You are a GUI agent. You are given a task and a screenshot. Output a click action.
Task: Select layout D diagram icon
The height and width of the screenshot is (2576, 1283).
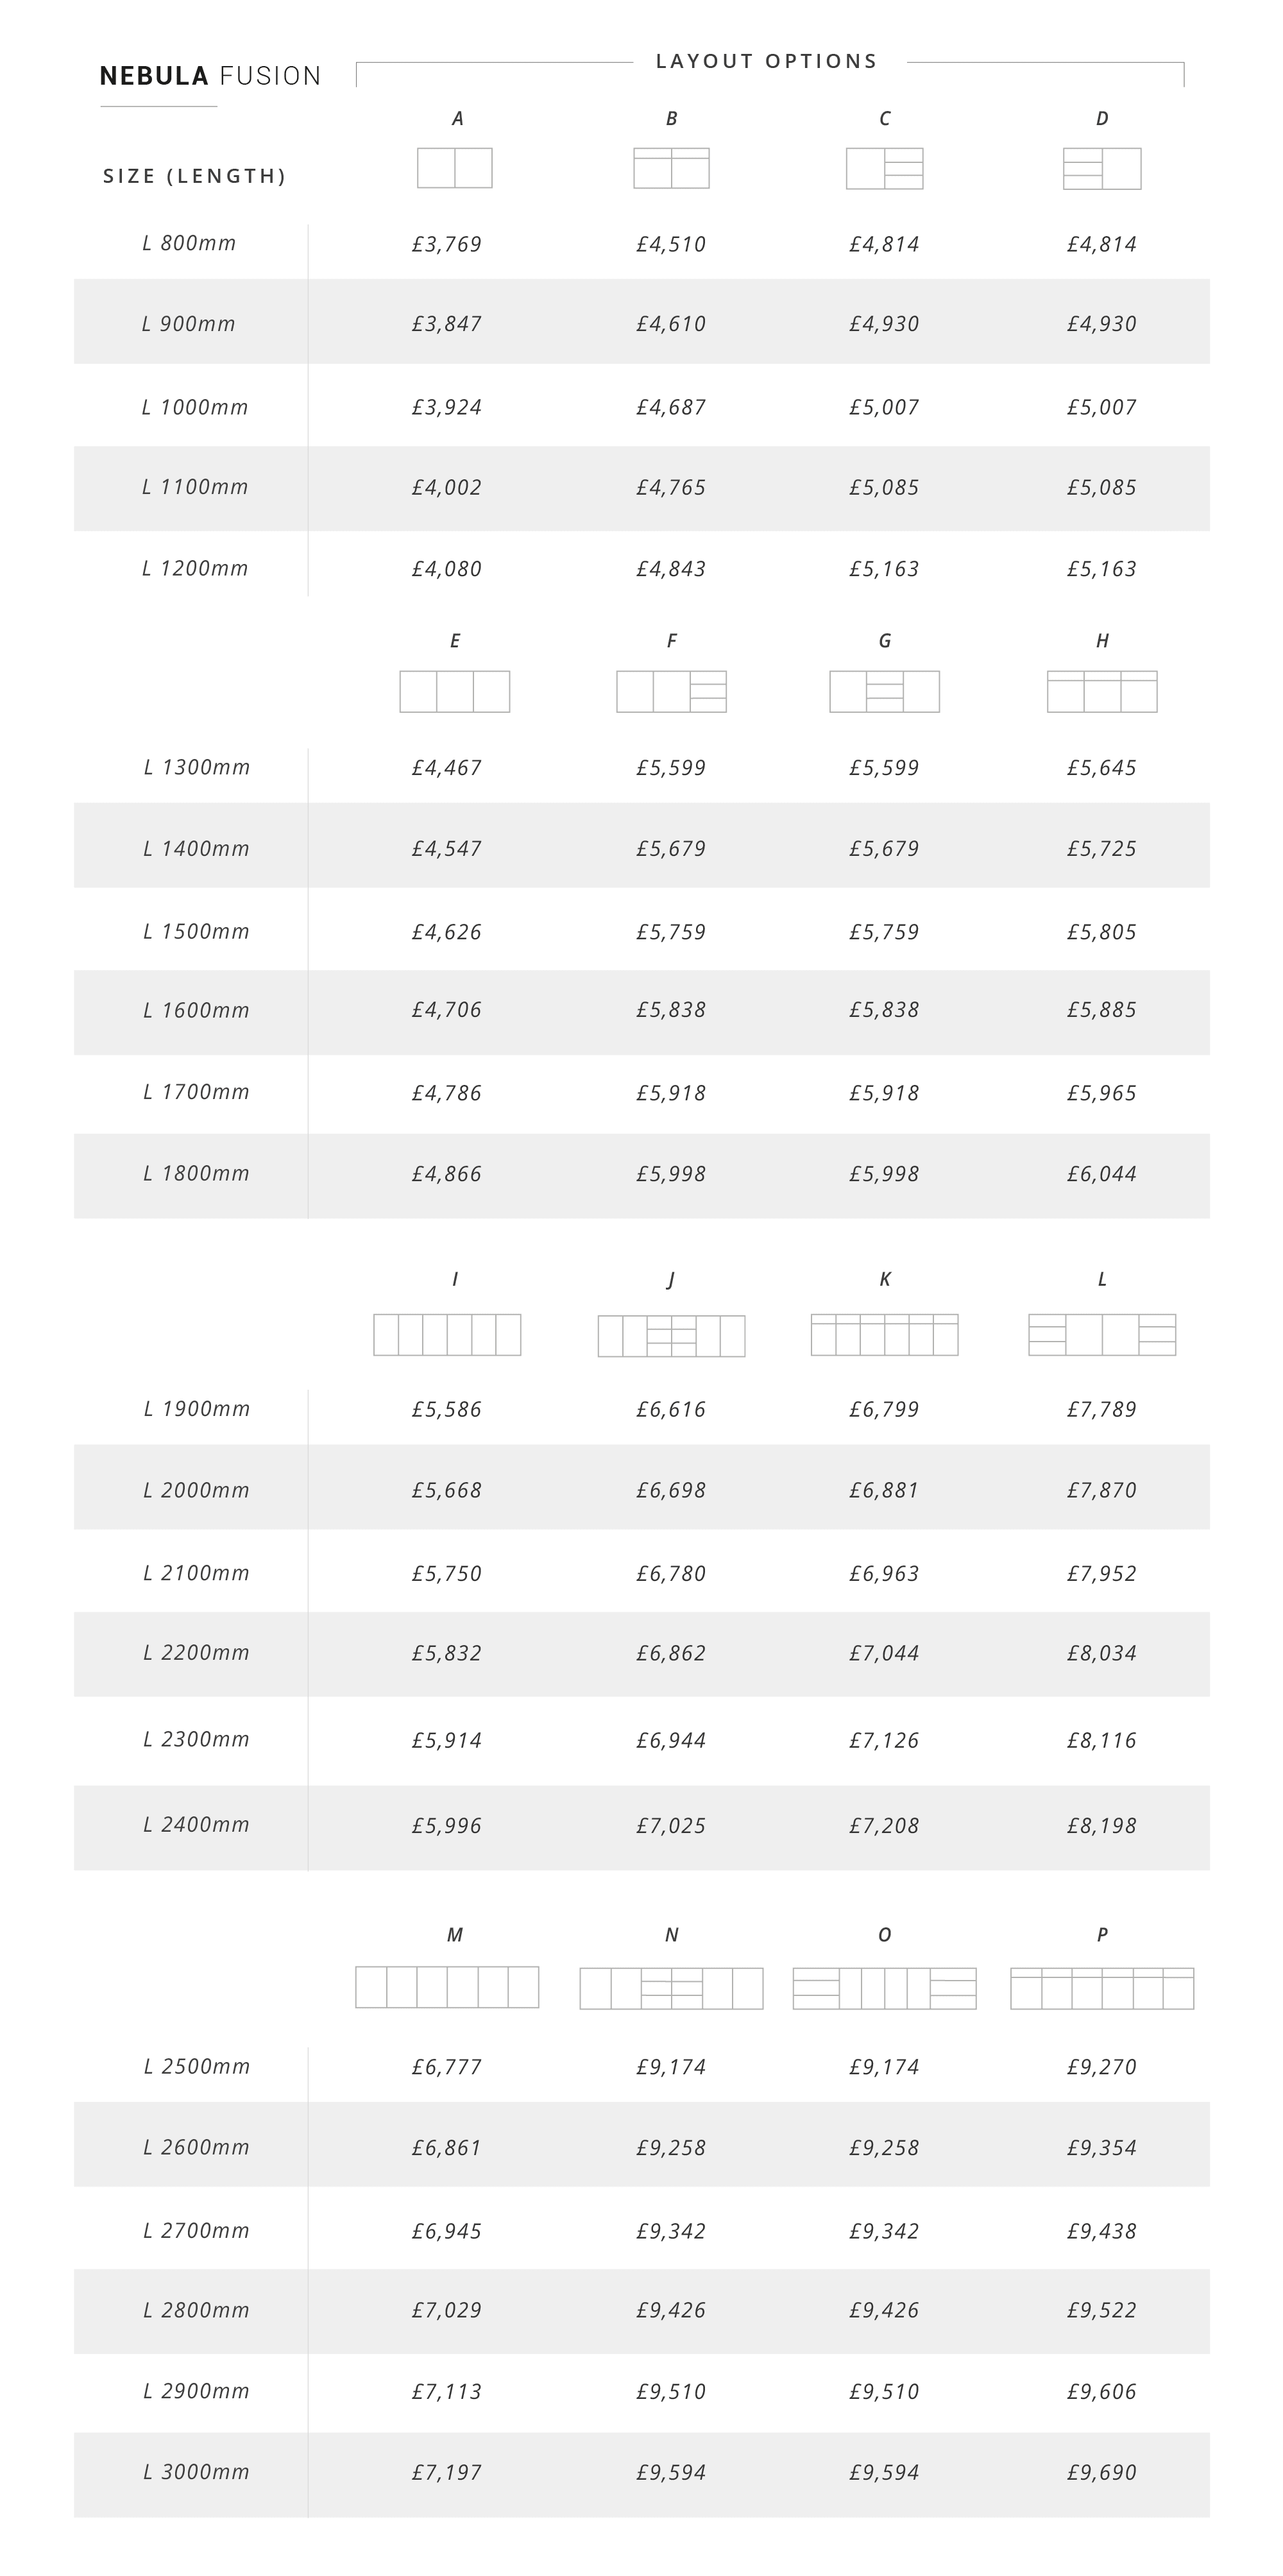tap(1102, 168)
